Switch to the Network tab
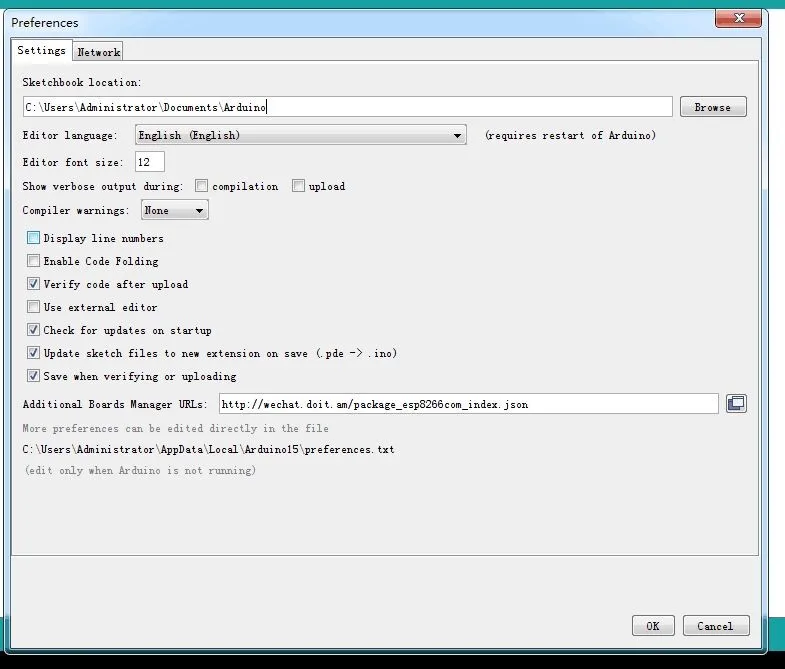 pyautogui.click(x=99, y=52)
